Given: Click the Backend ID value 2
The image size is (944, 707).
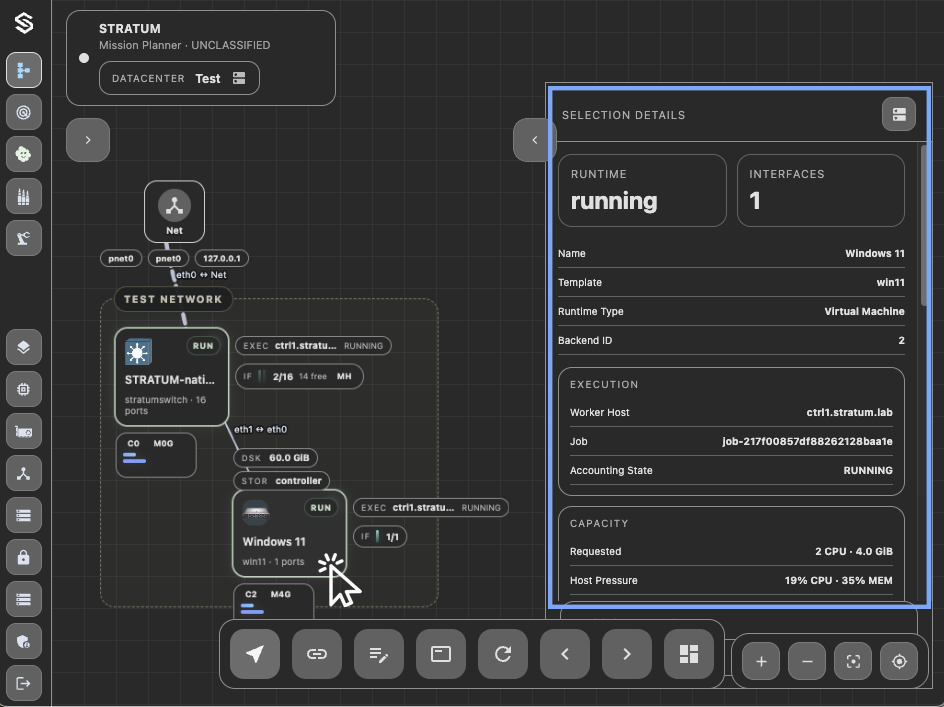Looking at the screenshot, I should pos(901,340).
